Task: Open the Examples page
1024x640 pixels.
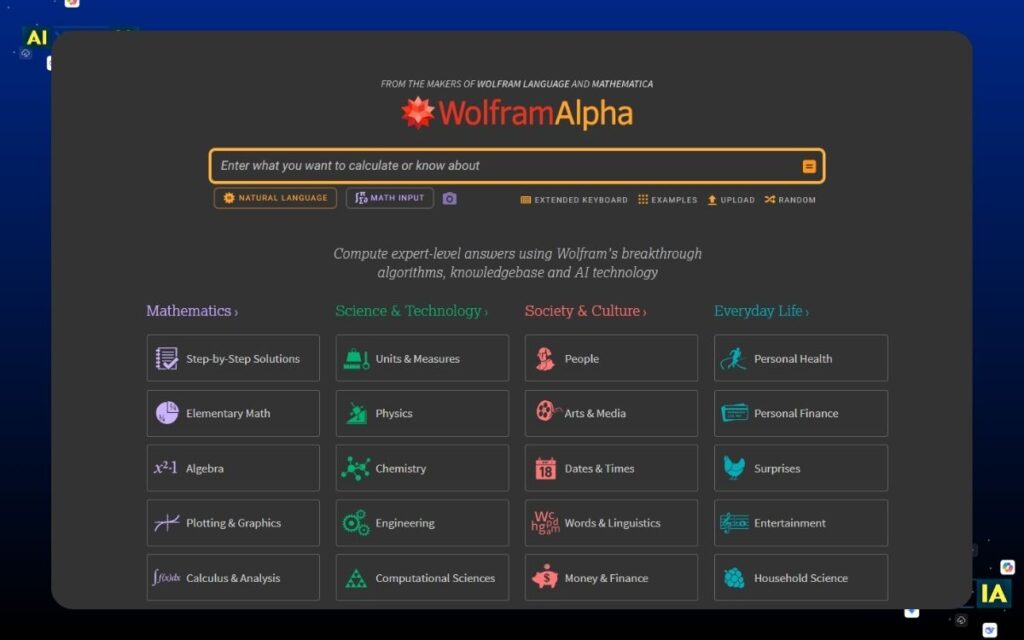Action: tap(667, 199)
